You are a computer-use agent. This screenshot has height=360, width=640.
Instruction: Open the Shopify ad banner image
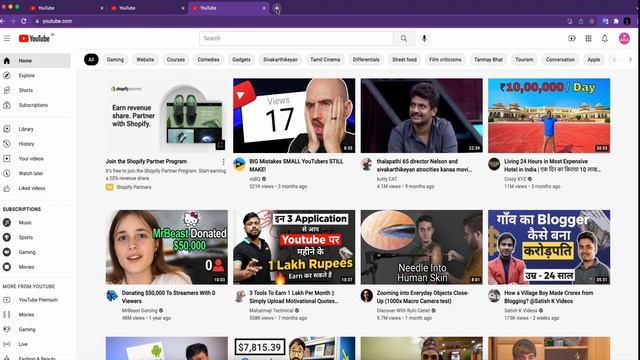[167, 116]
